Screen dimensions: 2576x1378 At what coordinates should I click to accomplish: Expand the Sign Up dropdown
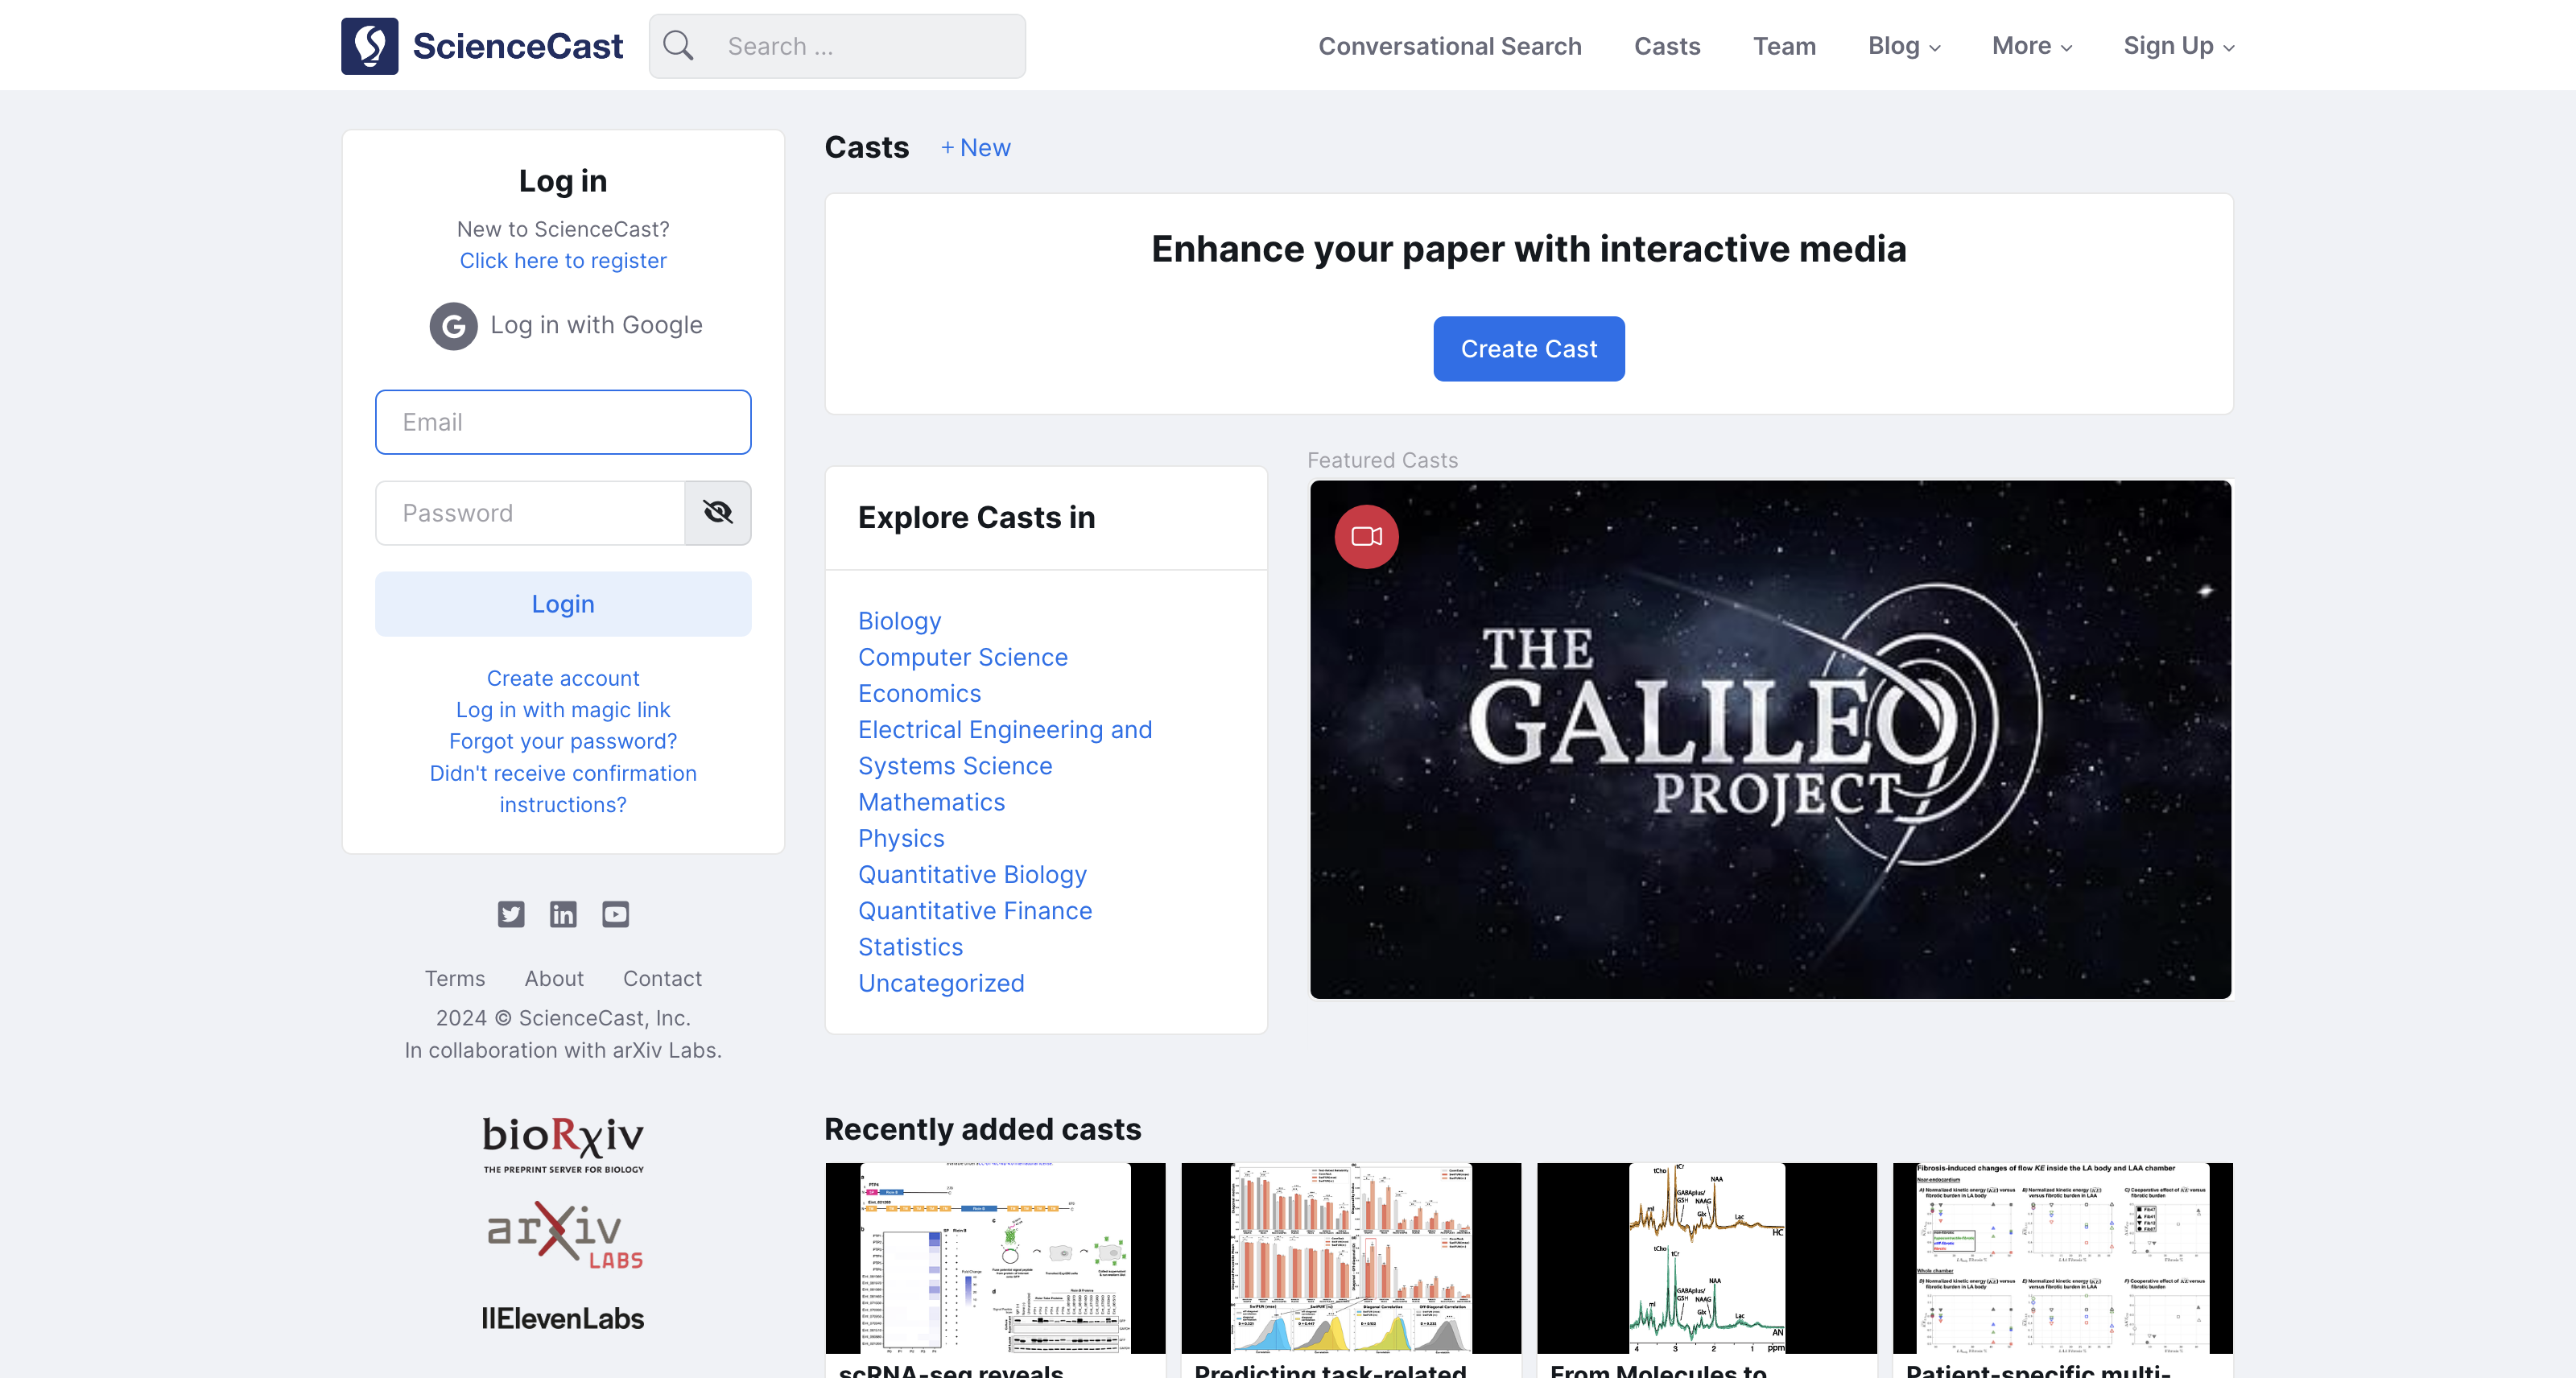pos(2179,46)
